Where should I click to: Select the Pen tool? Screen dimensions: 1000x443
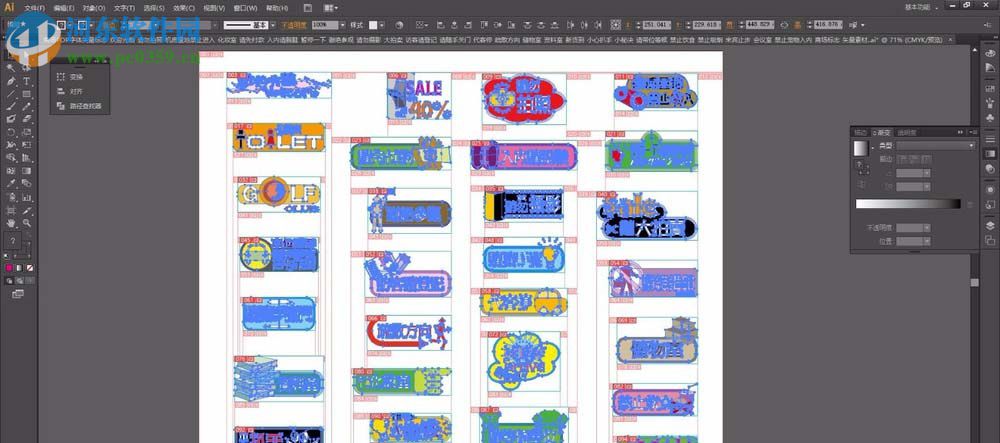[x=11, y=81]
